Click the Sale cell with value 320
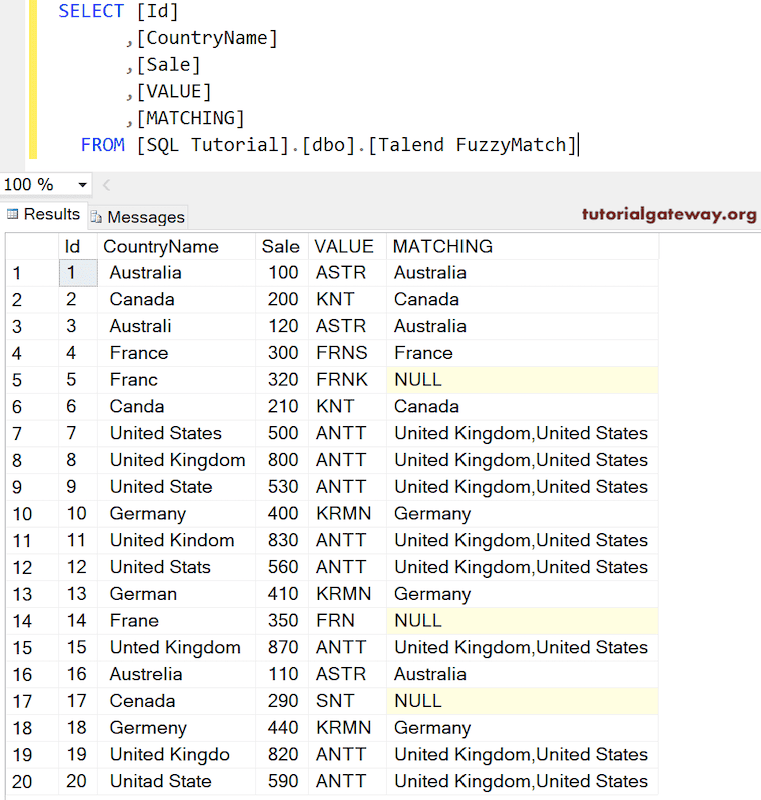This screenshot has height=800, width=761. click(282, 380)
